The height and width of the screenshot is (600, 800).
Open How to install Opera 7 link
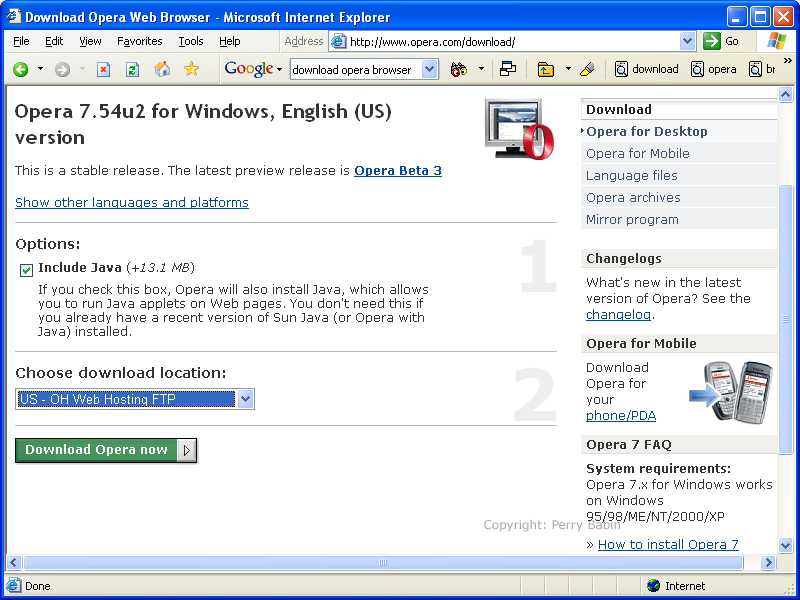point(668,544)
